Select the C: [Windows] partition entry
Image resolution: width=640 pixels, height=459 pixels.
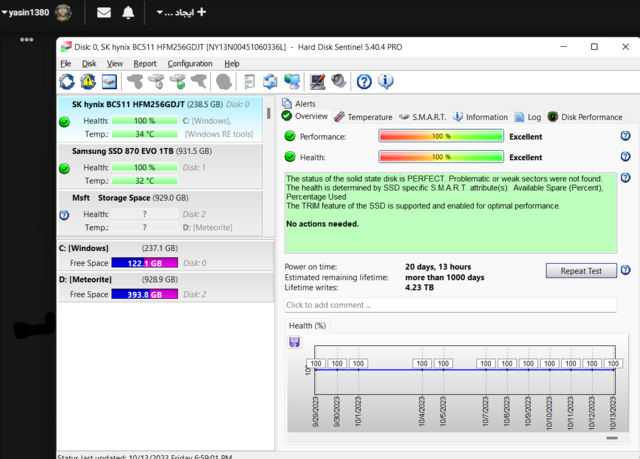165,256
